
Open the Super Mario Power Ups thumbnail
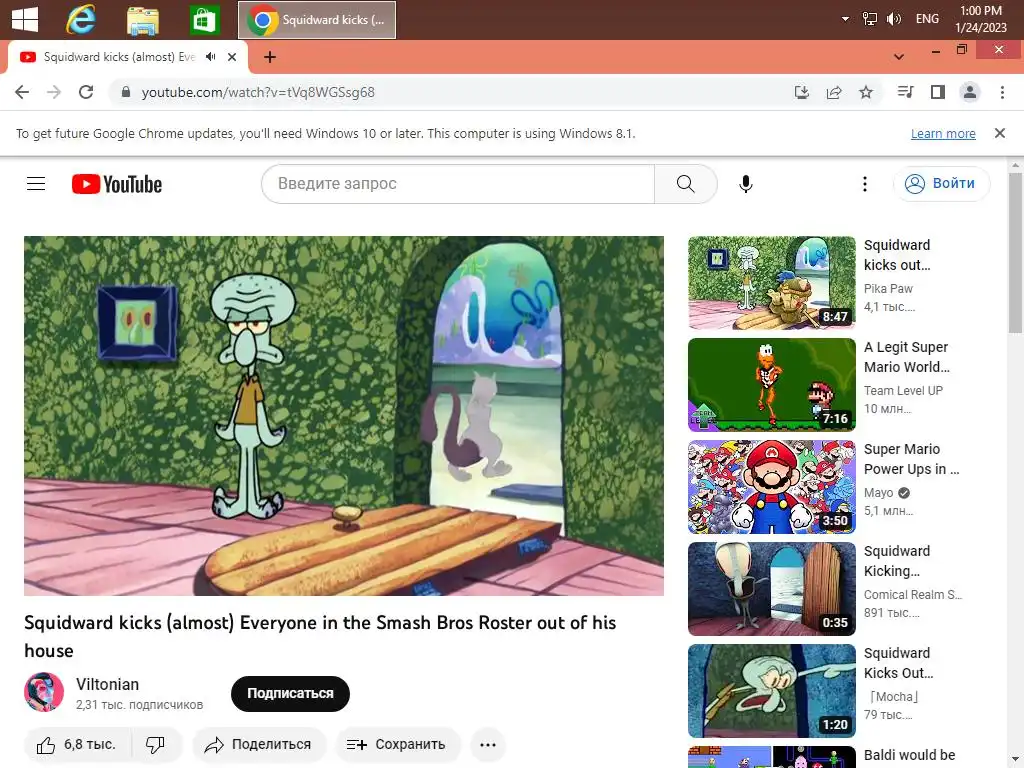coord(771,487)
